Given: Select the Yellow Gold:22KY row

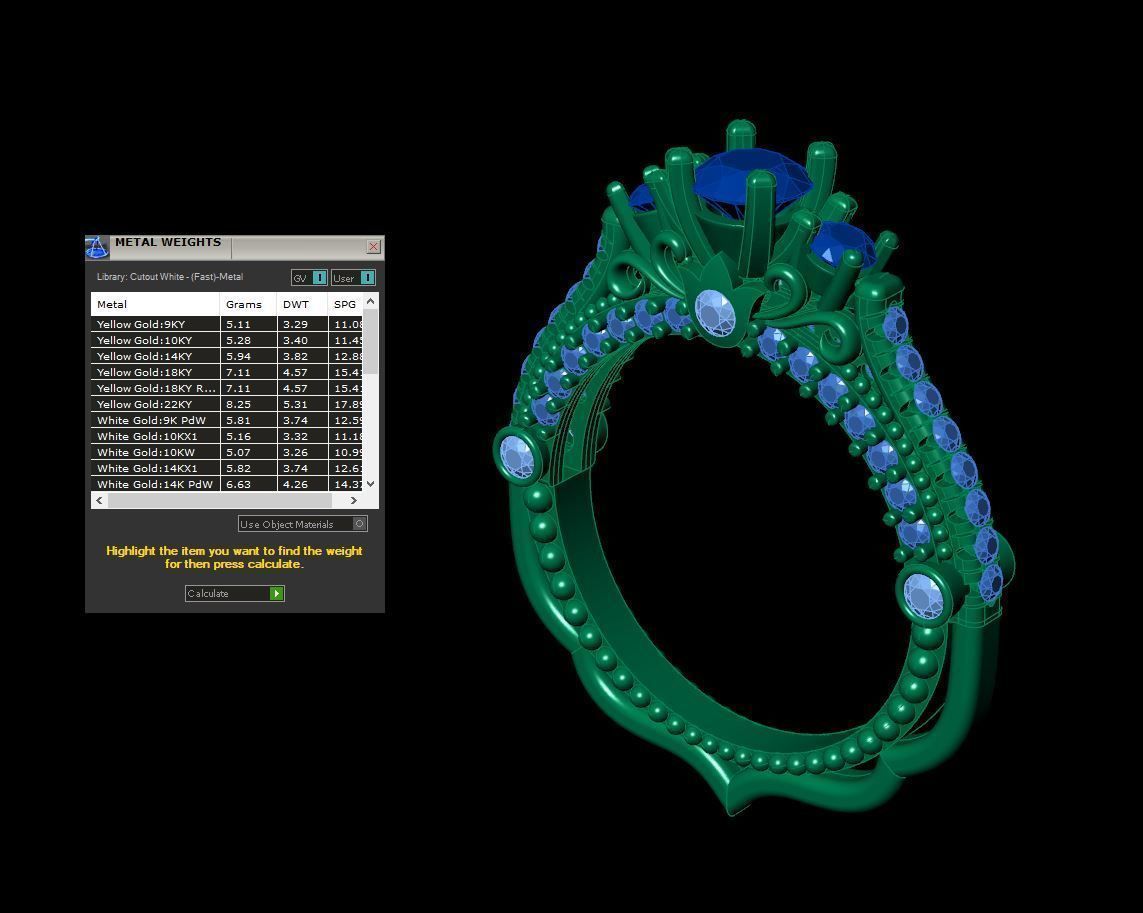Looking at the screenshot, I should 227,404.
